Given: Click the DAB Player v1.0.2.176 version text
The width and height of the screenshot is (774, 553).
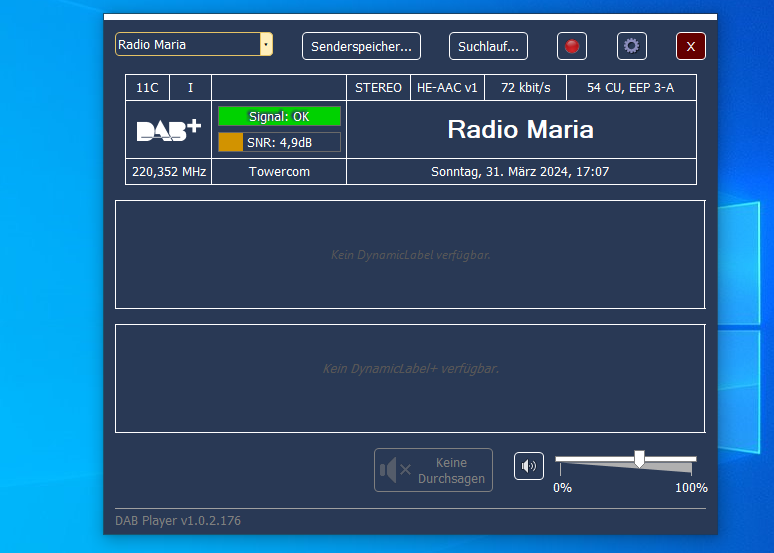Looking at the screenshot, I should [178, 520].
